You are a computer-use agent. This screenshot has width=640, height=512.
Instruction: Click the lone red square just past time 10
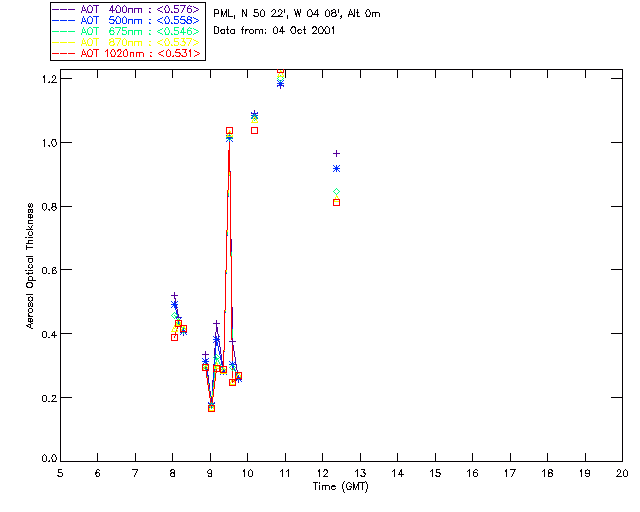tap(254, 131)
